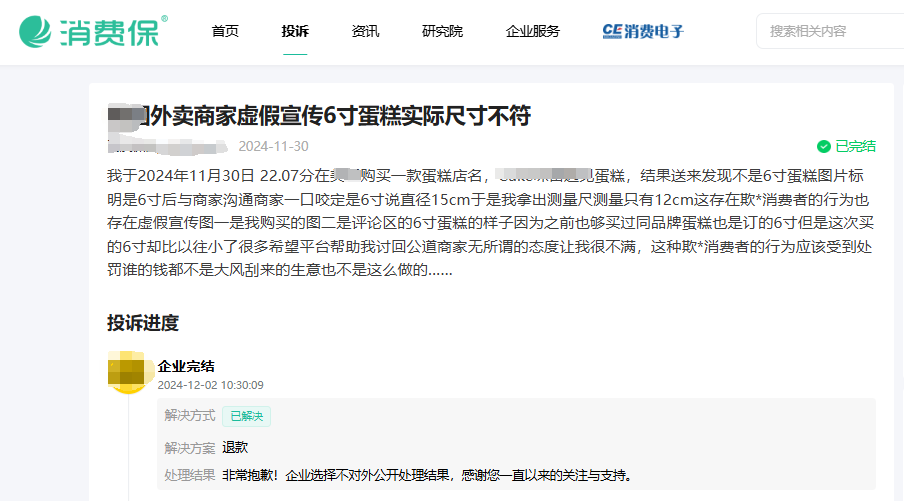Focus the 搜索相关内容 search field
904x501 pixels.
click(830, 31)
